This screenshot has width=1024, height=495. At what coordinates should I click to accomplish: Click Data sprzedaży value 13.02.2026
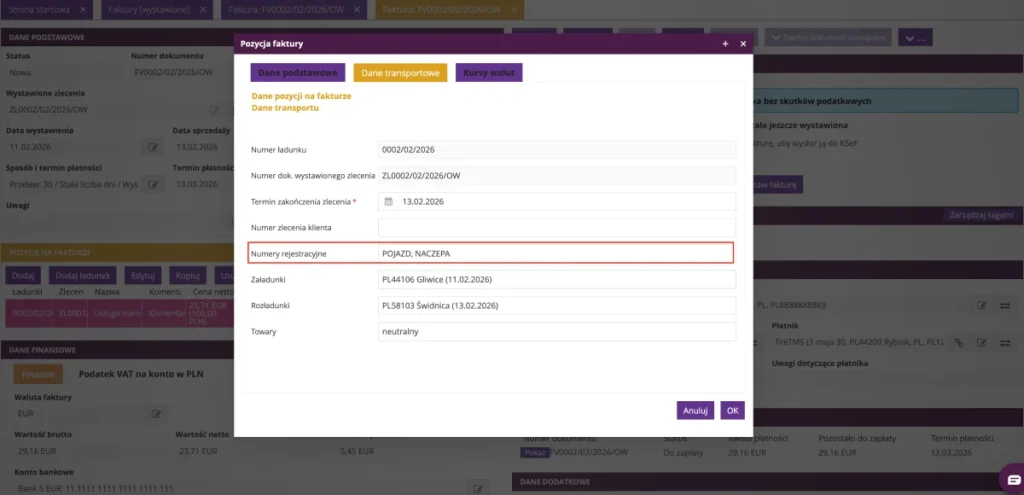coord(195,147)
